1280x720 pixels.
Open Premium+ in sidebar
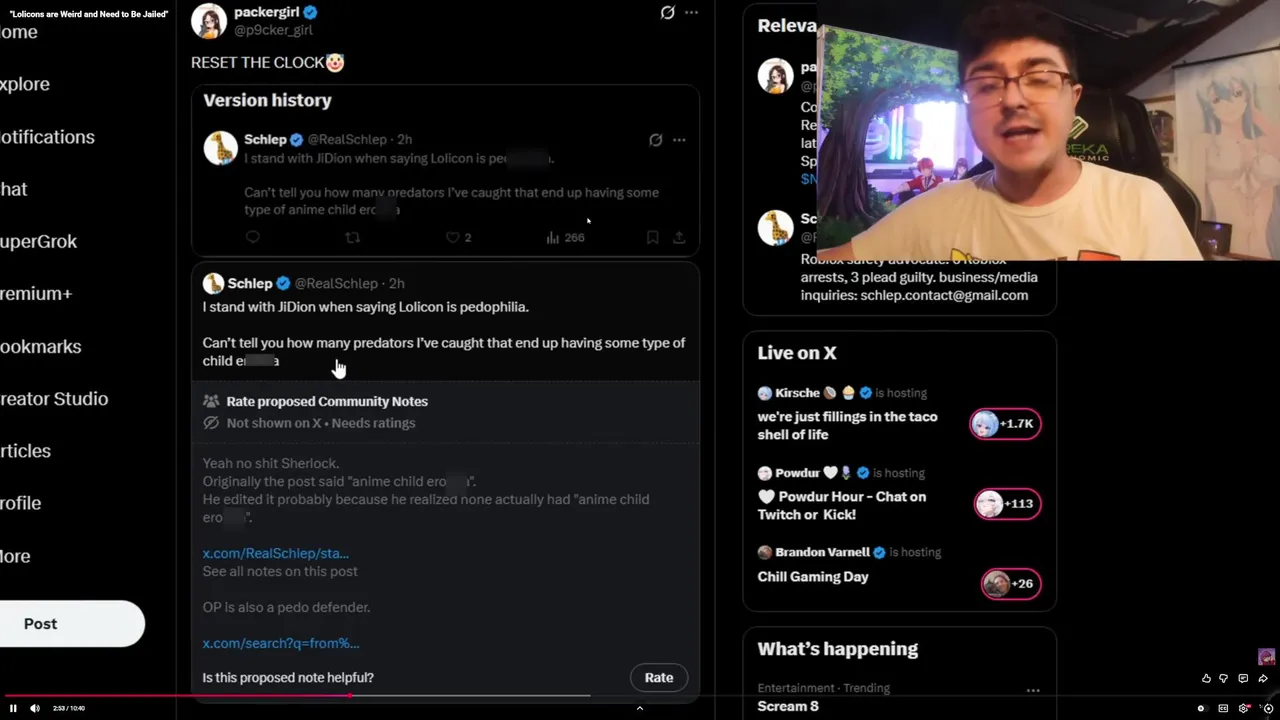(36, 294)
